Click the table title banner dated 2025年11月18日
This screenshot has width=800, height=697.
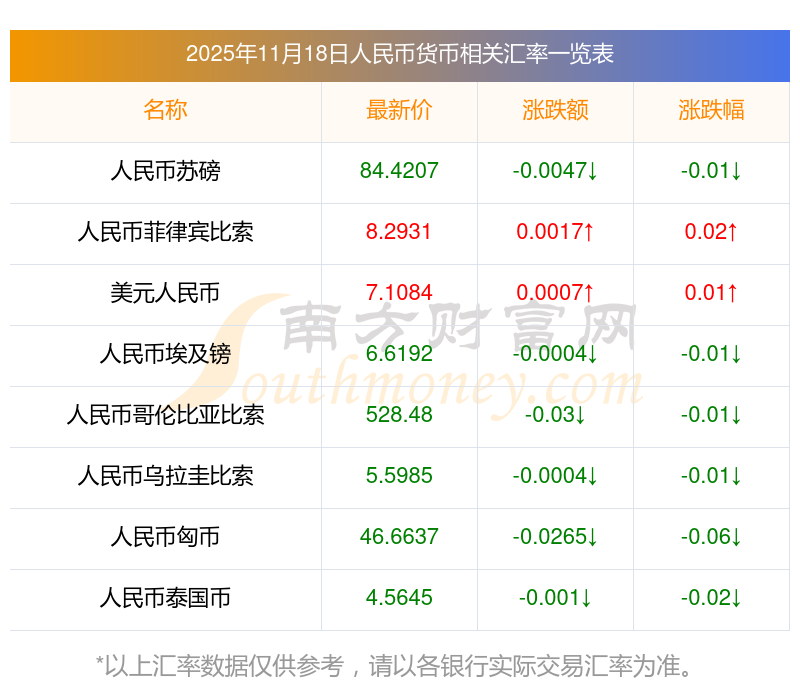pyautogui.click(x=400, y=56)
